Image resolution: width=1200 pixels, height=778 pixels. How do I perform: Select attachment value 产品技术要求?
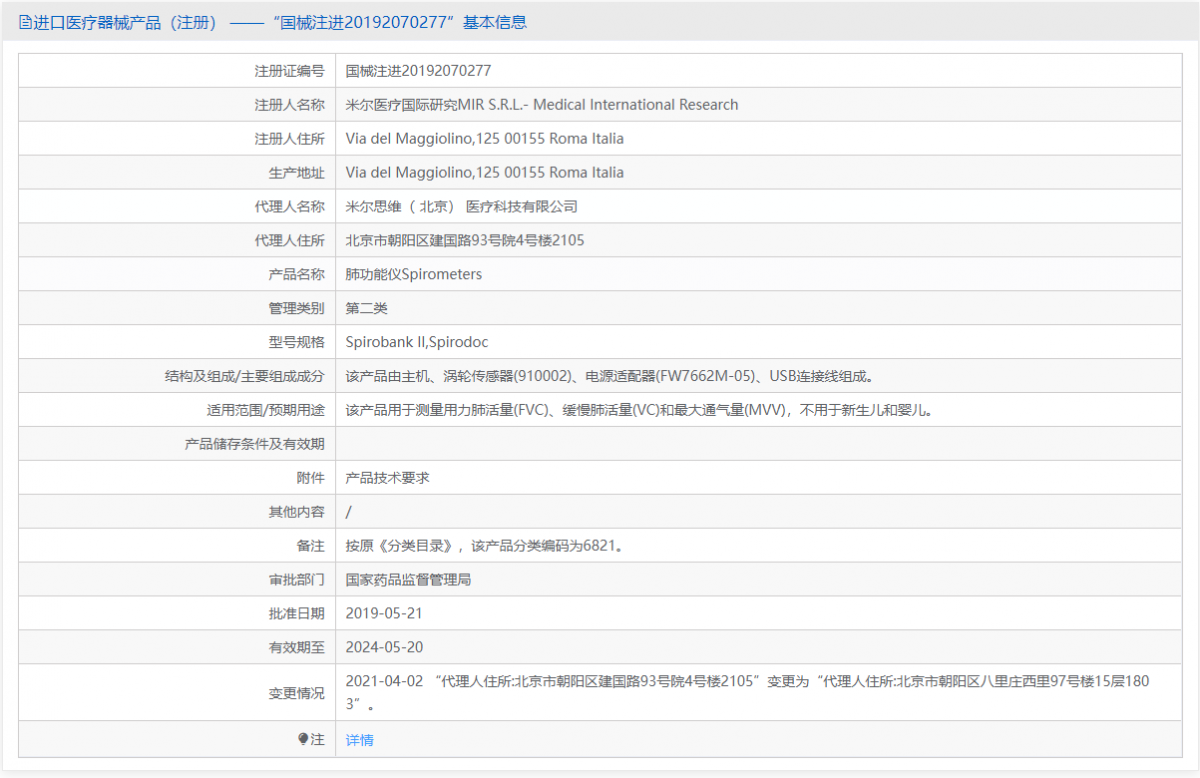pos(387,478)
